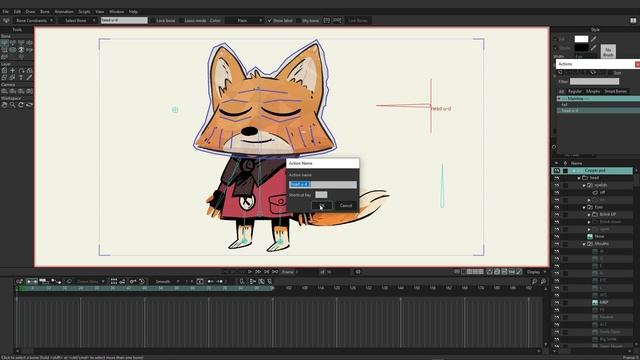Open the Smooth interpolation dropdown
The image size is (640, 360).
coord(166,281)
